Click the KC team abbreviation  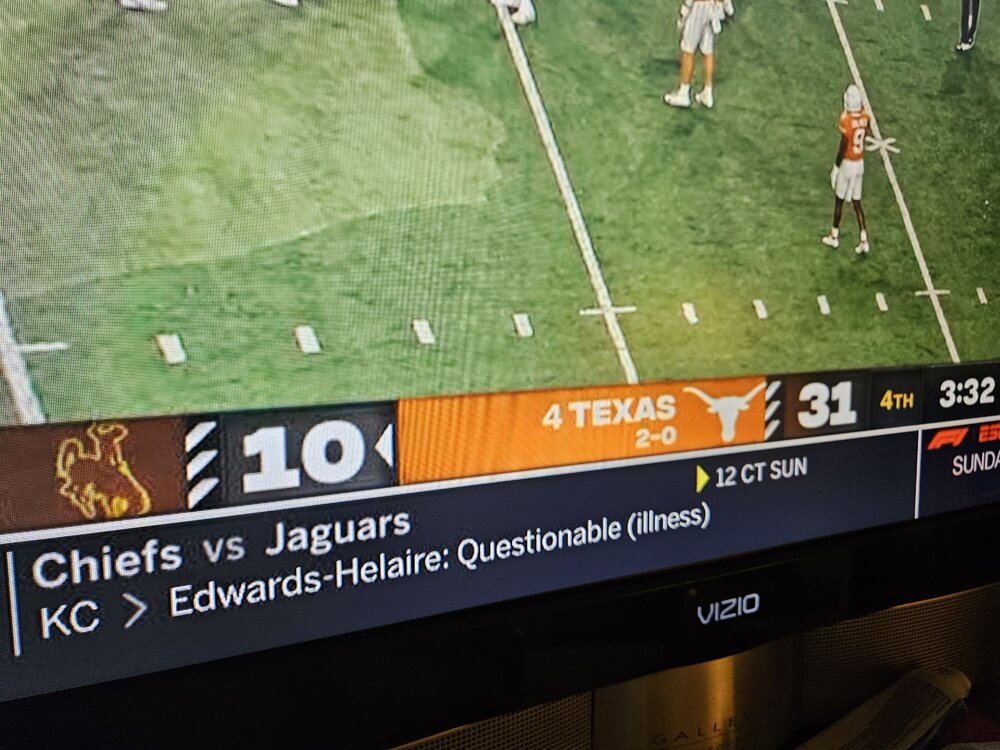[69, 619]
